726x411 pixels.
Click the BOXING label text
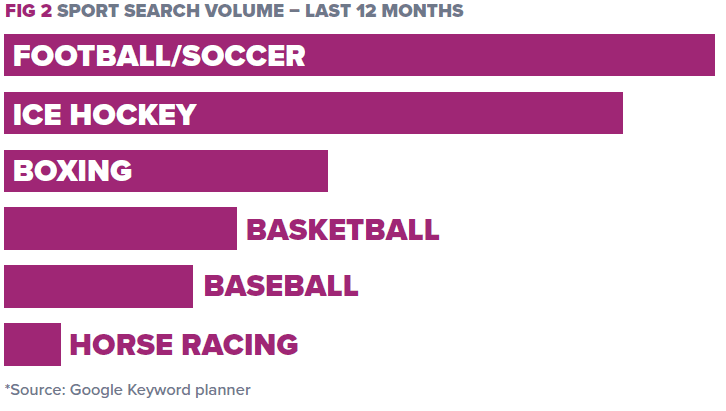(73, 171)
